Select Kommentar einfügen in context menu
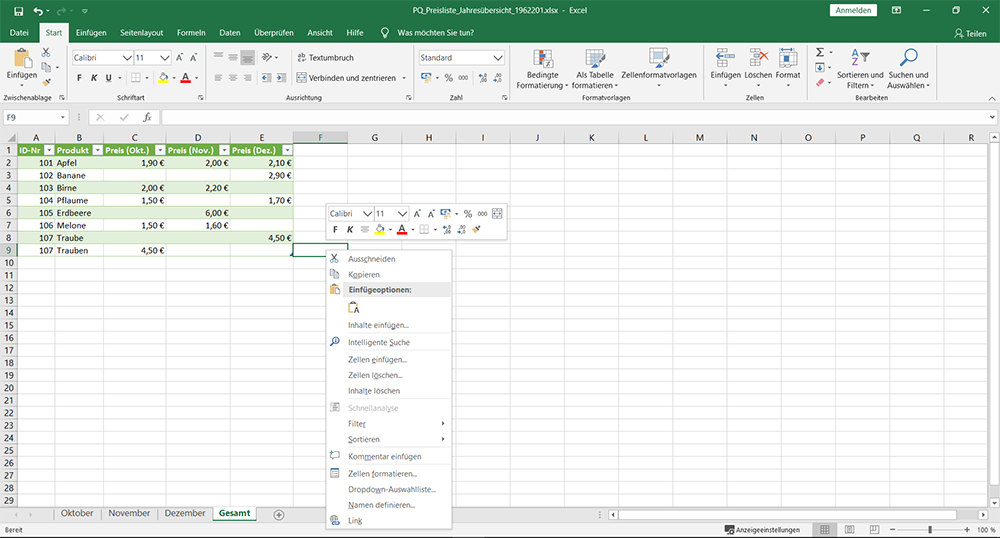This screenshot has height=538, width=1000. coord(385,456)
